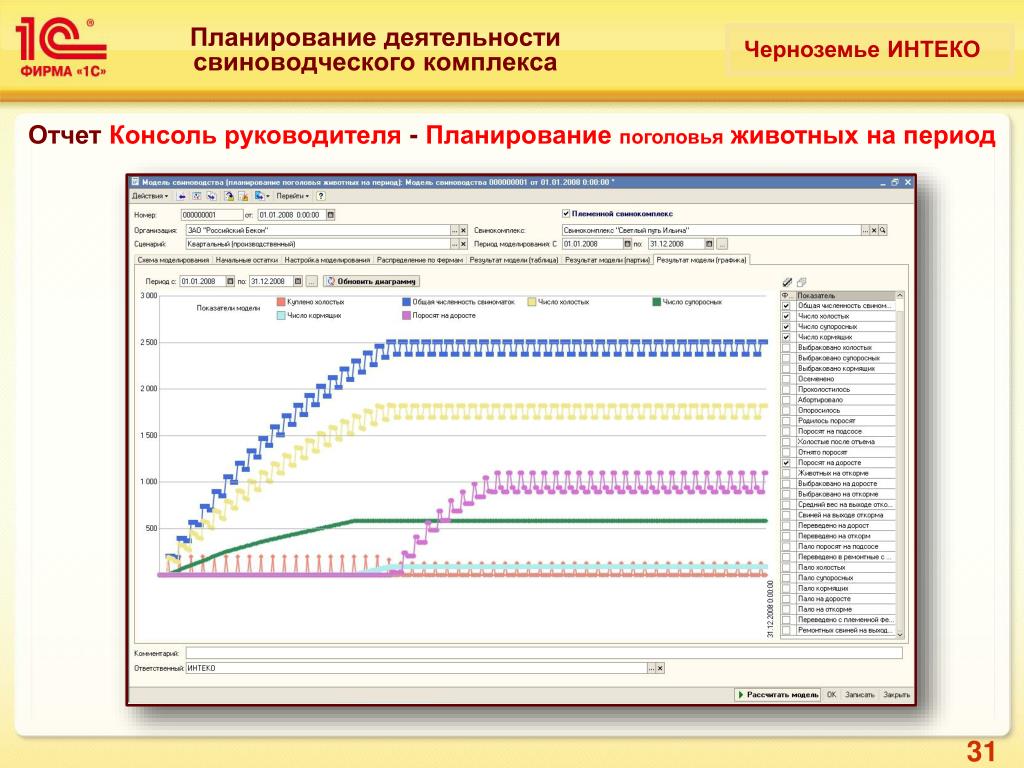Click refresh icon on Обновить диаграмму button
Viewport: 1024px width, 768px height.
point(331,281)
